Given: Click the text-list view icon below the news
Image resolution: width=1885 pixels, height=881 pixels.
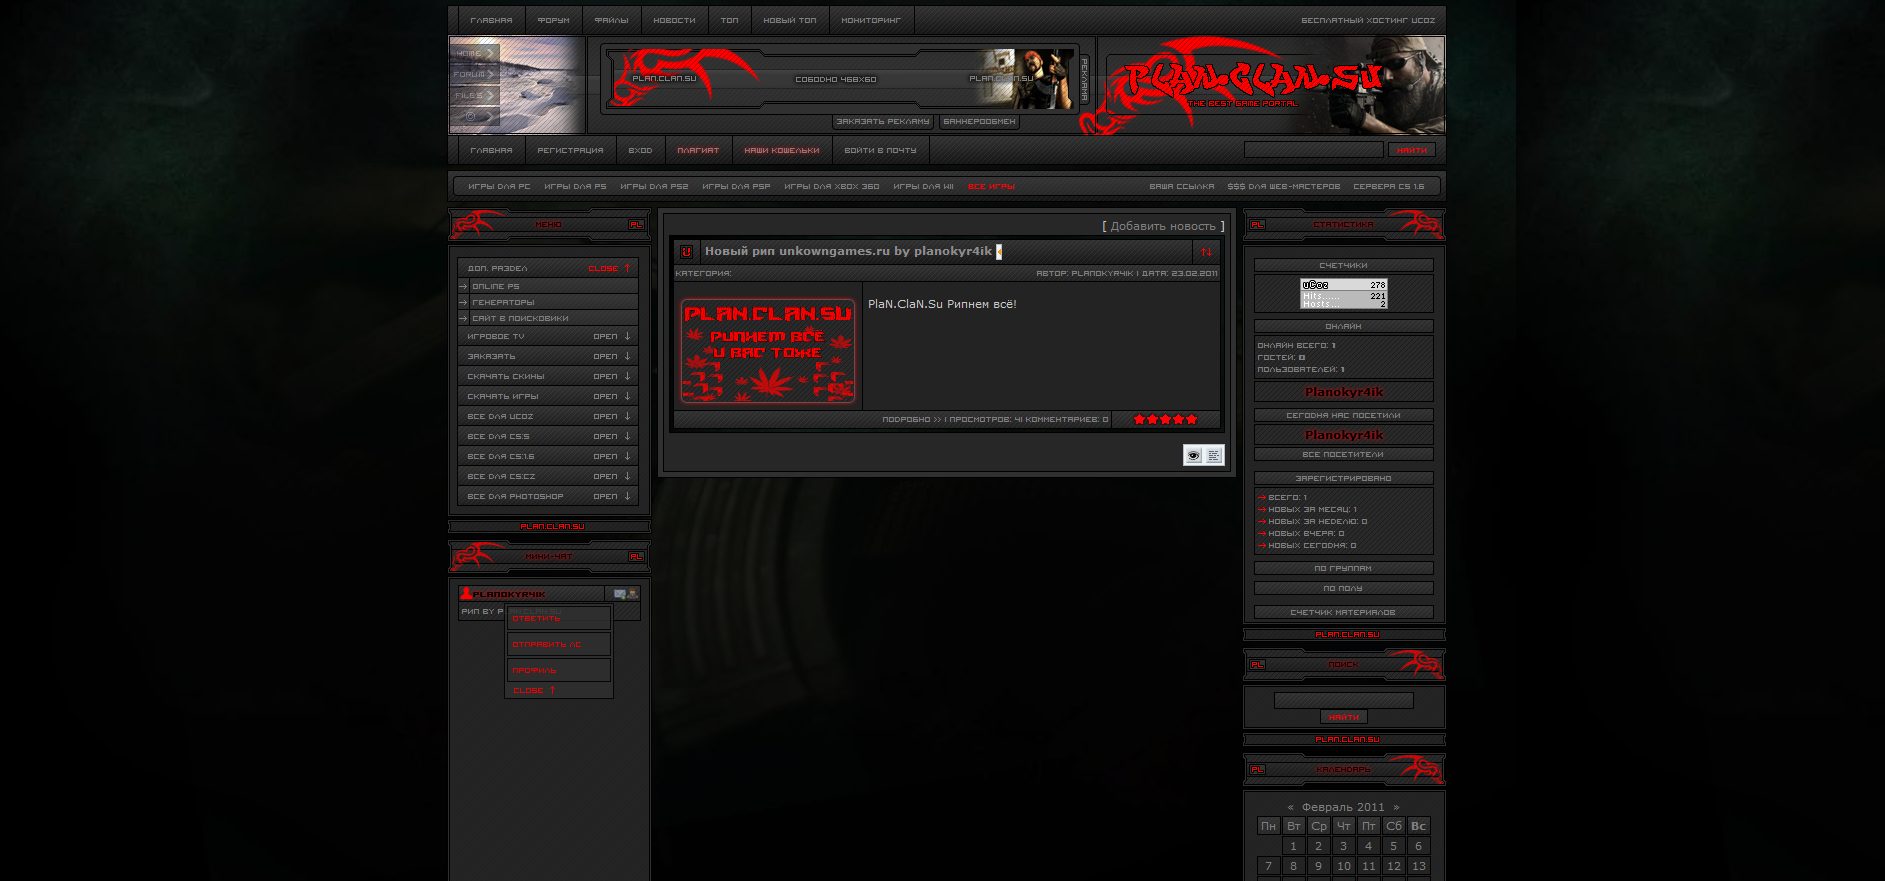Looking at the screenshot, I should (1214, 456).
